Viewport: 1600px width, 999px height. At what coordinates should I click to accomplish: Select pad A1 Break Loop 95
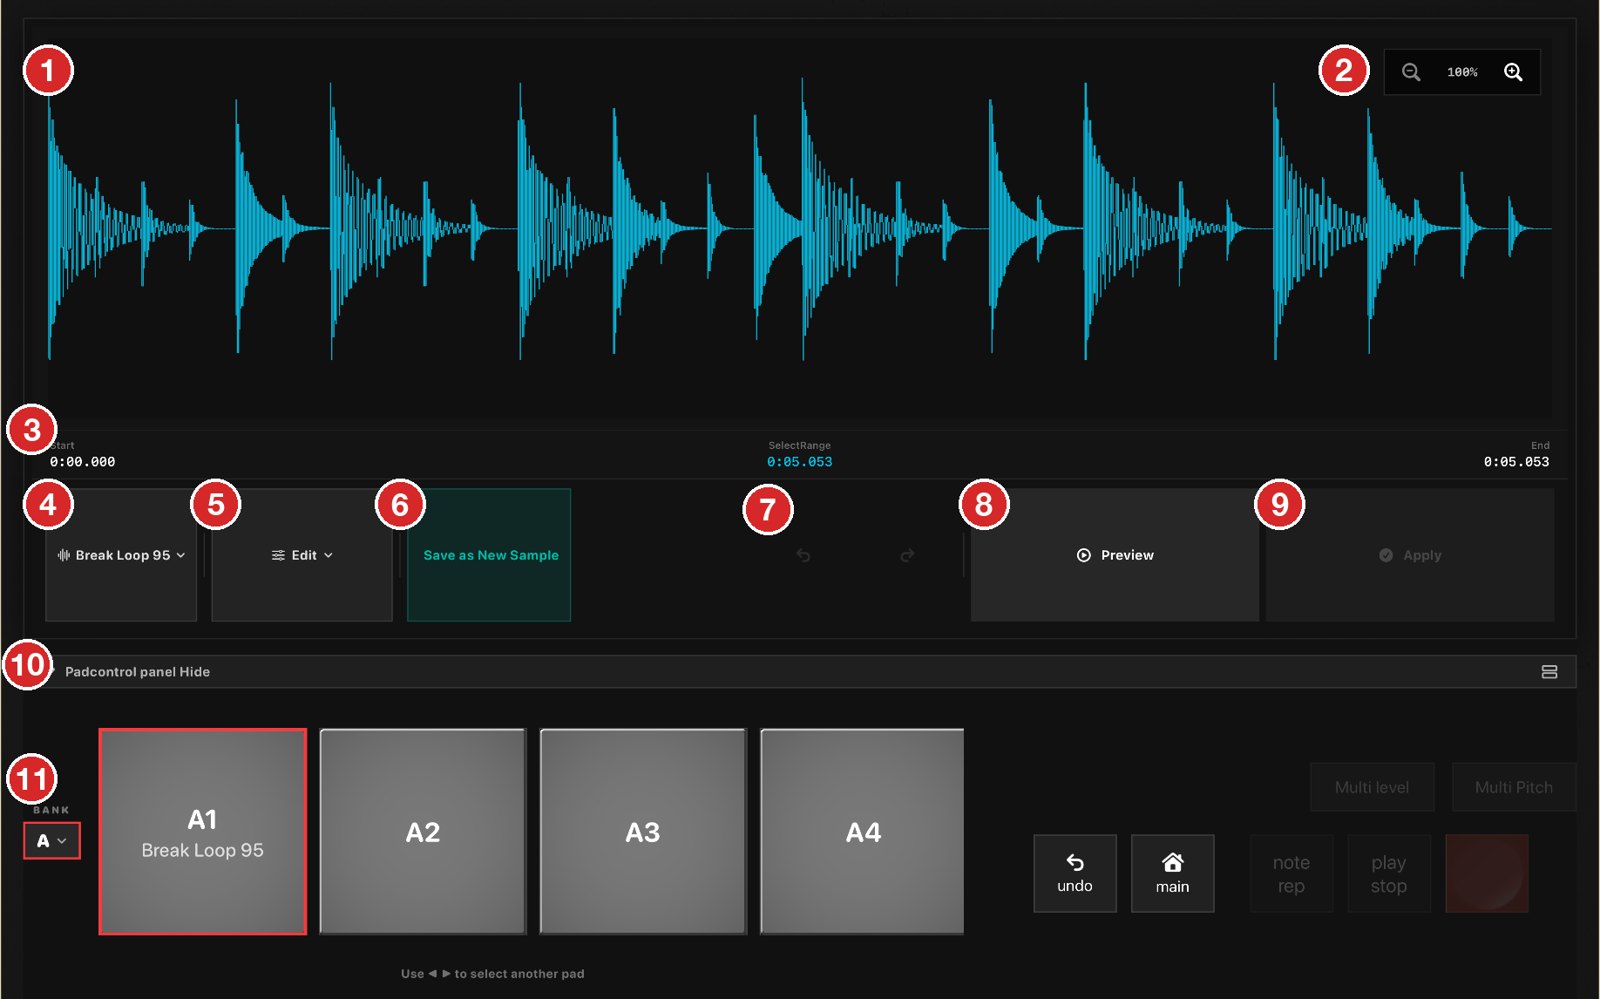(203, 832)
